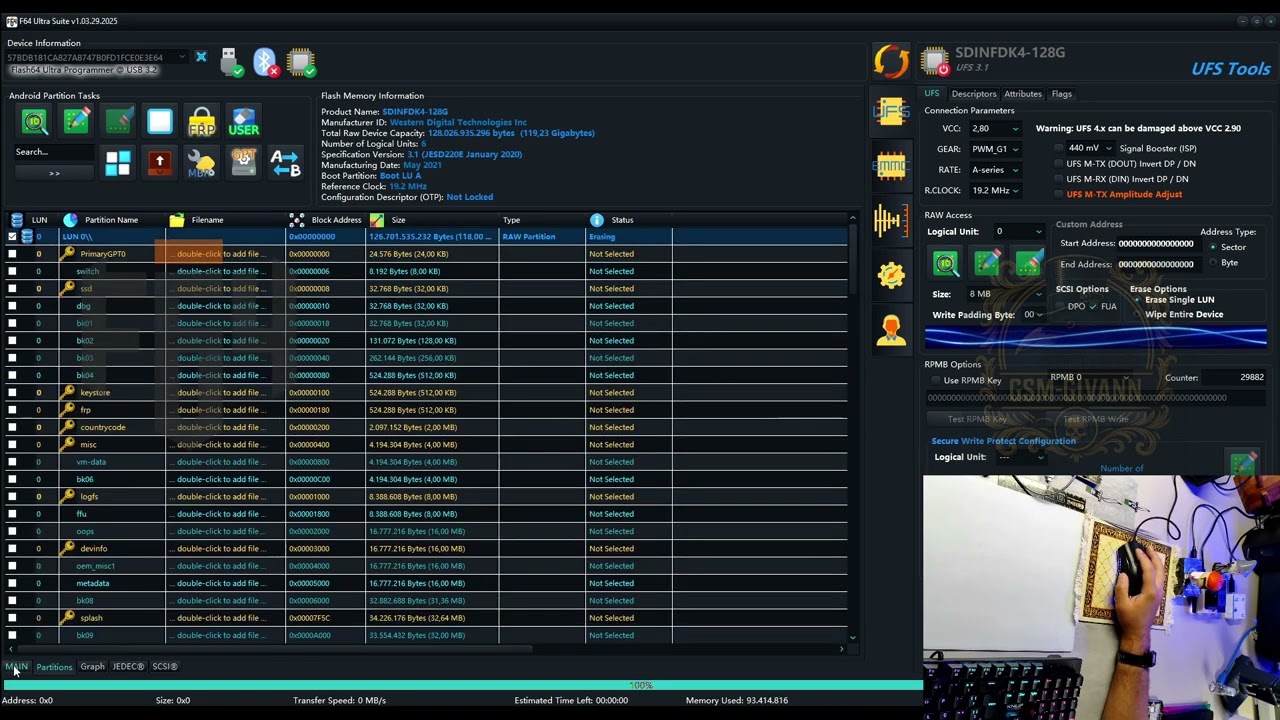Click the chip power icon beside SDINFDK4-128G
The image size is (1280, 720).
934,61
